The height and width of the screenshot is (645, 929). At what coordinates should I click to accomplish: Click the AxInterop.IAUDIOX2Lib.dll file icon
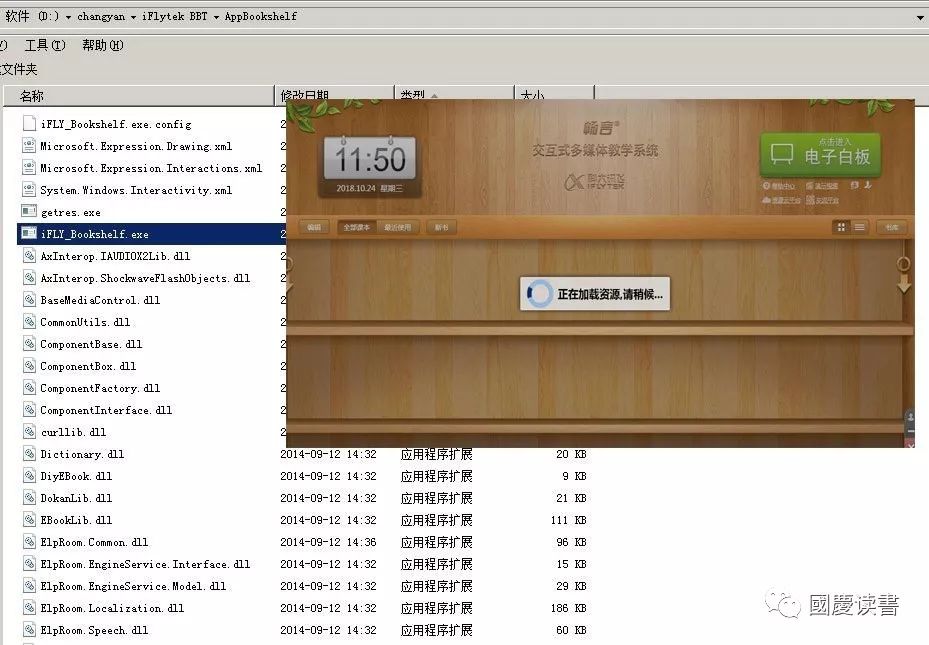tap(29, 255)
